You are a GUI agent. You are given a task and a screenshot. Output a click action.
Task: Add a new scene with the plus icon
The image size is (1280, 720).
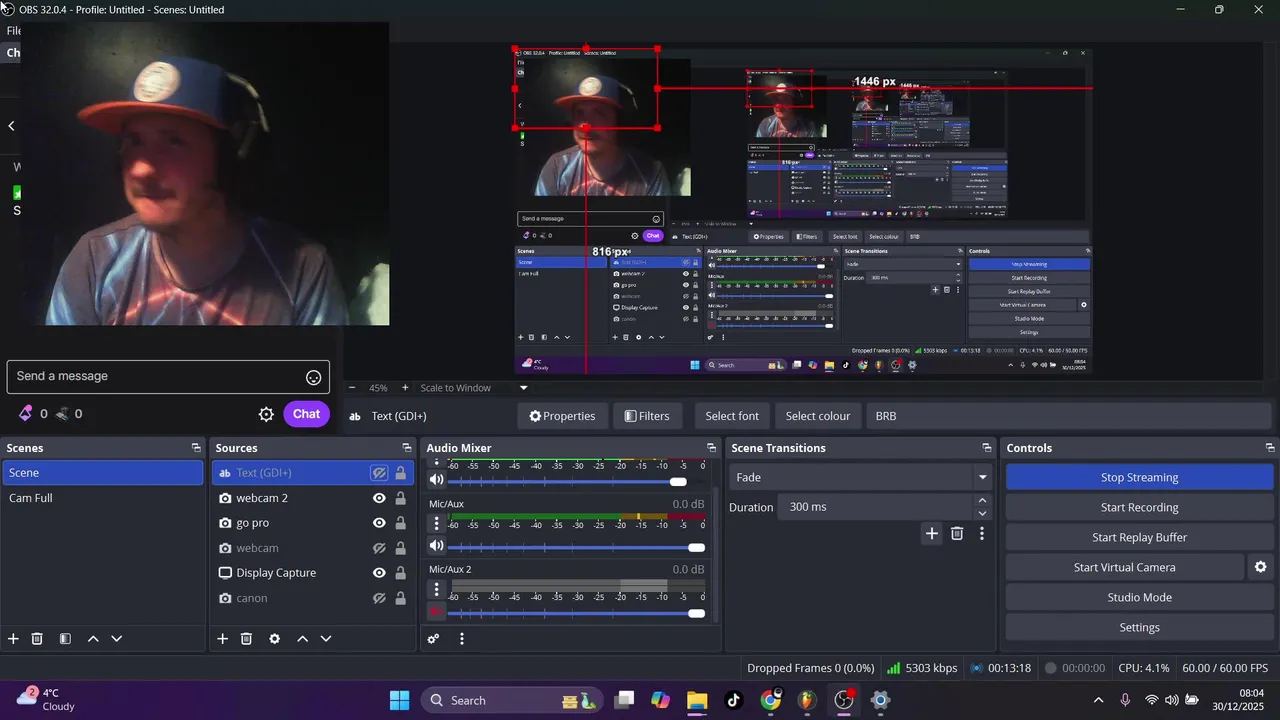13,638
